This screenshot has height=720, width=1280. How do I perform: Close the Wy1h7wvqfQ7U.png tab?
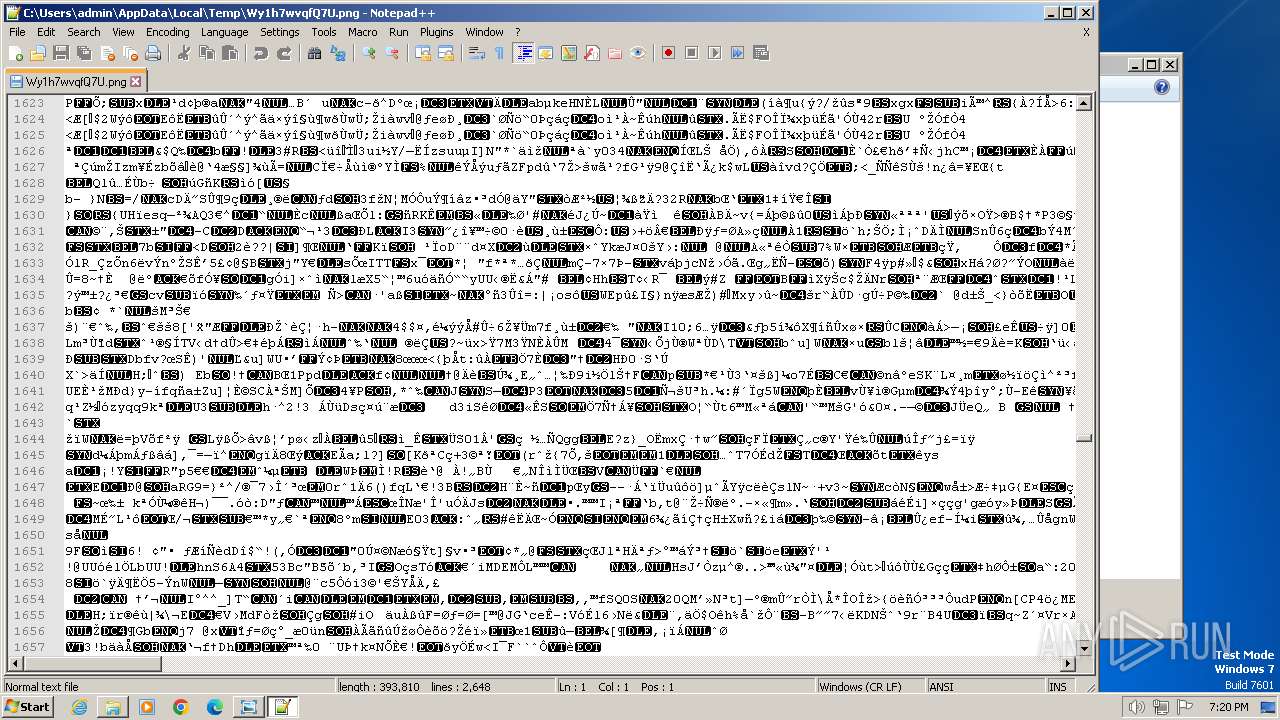point(137,81)
